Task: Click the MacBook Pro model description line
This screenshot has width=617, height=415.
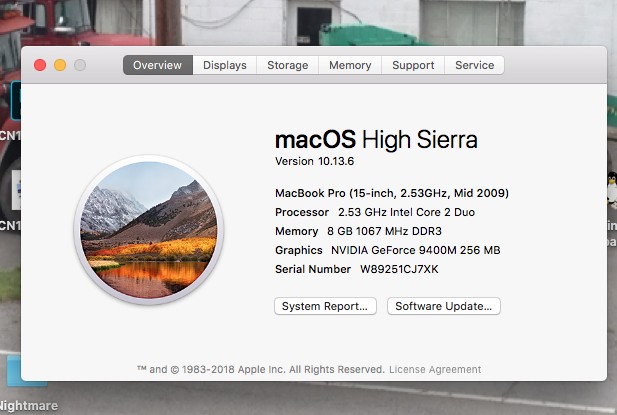Action: click(392, 193)
